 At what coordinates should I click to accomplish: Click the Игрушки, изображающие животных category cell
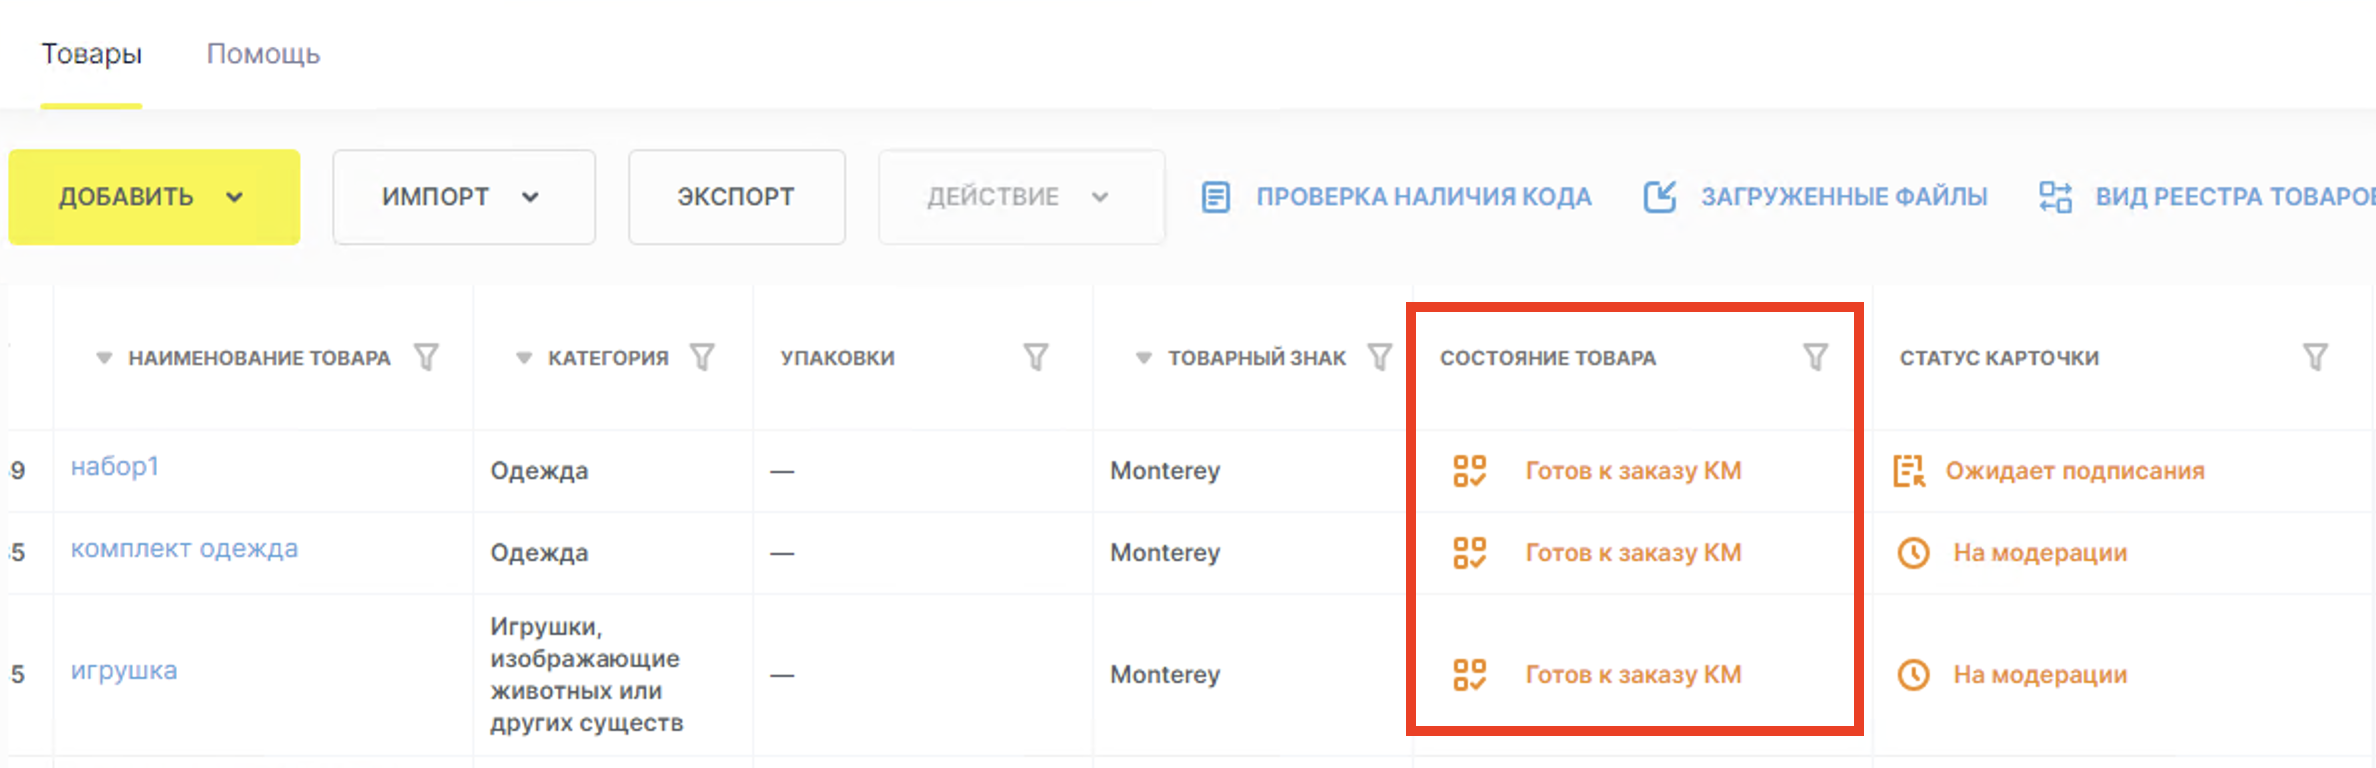tap(587, 675)
